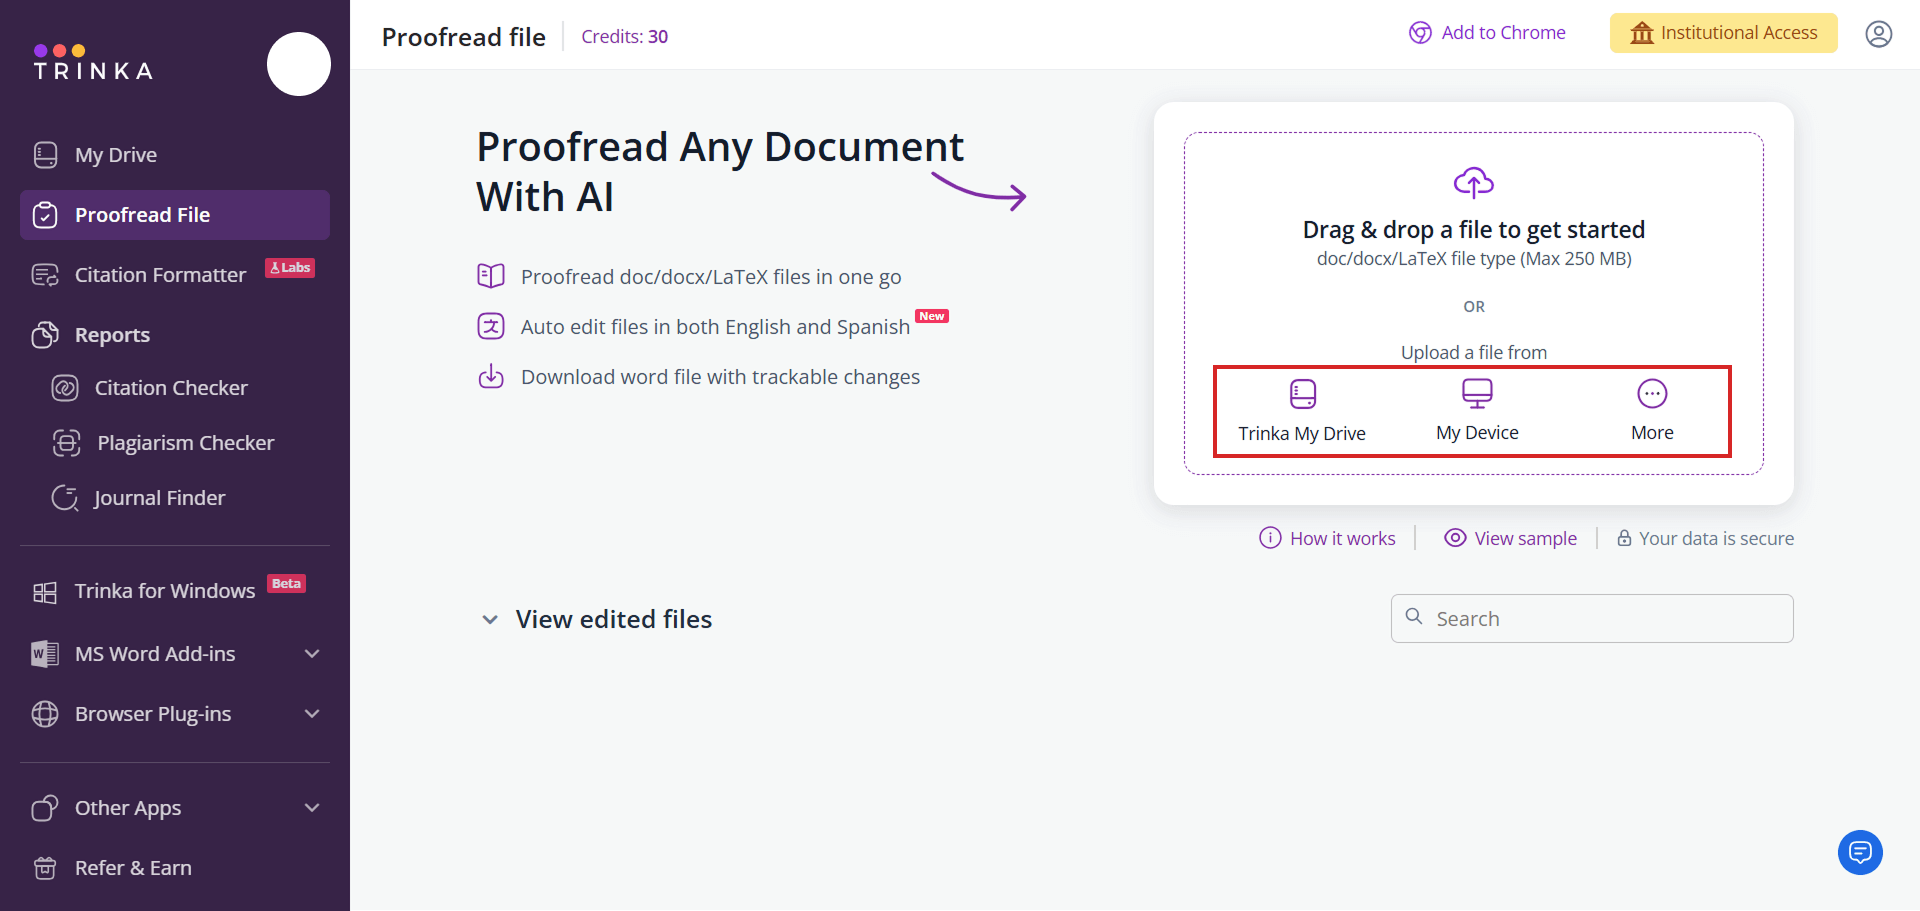Click the book icon beside Proofread doc/docx/LaTeX

click(x=491, y=276)
